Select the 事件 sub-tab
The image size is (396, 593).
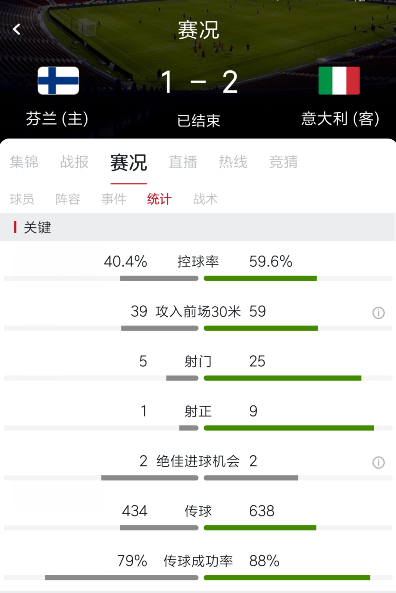(x=113, y=199)
